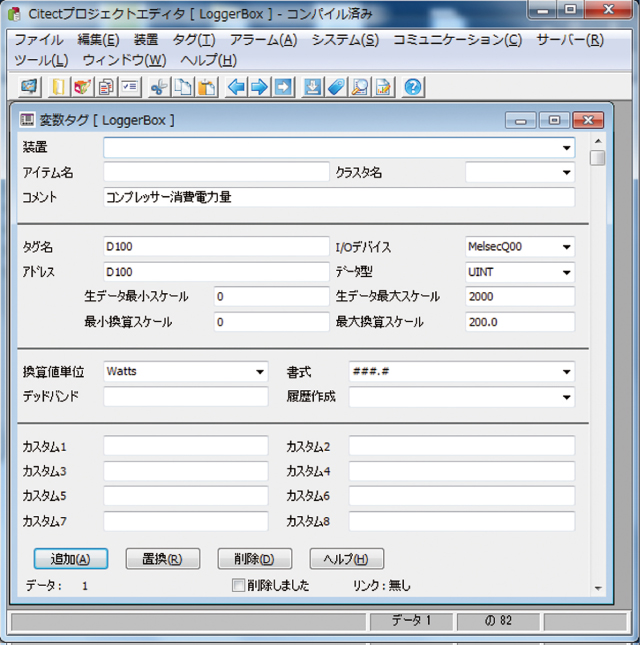Open the システム(S) menu
The width and height of the screenshot is (640, 645).
pyautogui.click(x=345, y=40)
